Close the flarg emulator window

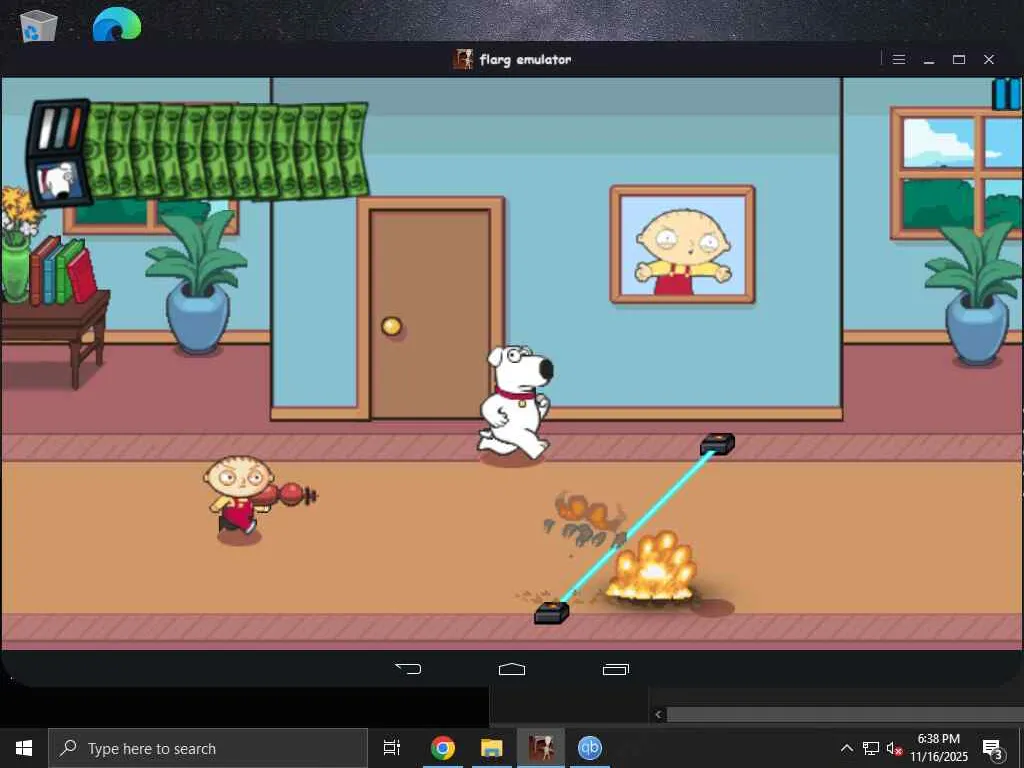point(989,59)
